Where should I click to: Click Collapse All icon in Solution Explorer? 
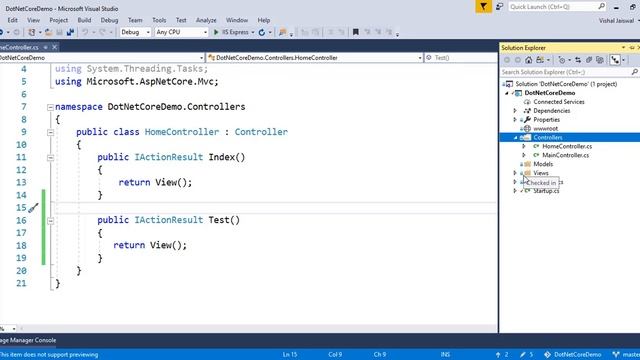[589, 60]
